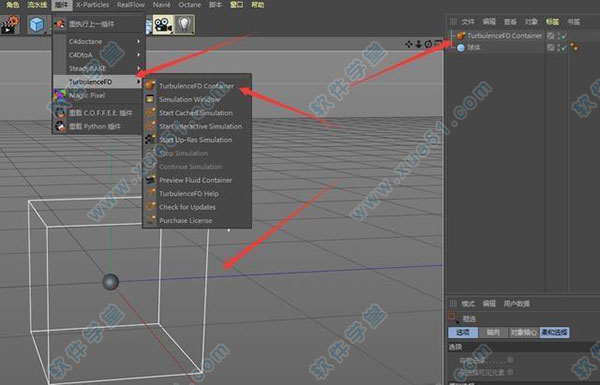600x385 pixels.
Task: Click the blue cube primitive icon
Action: [x=37, y=25]
